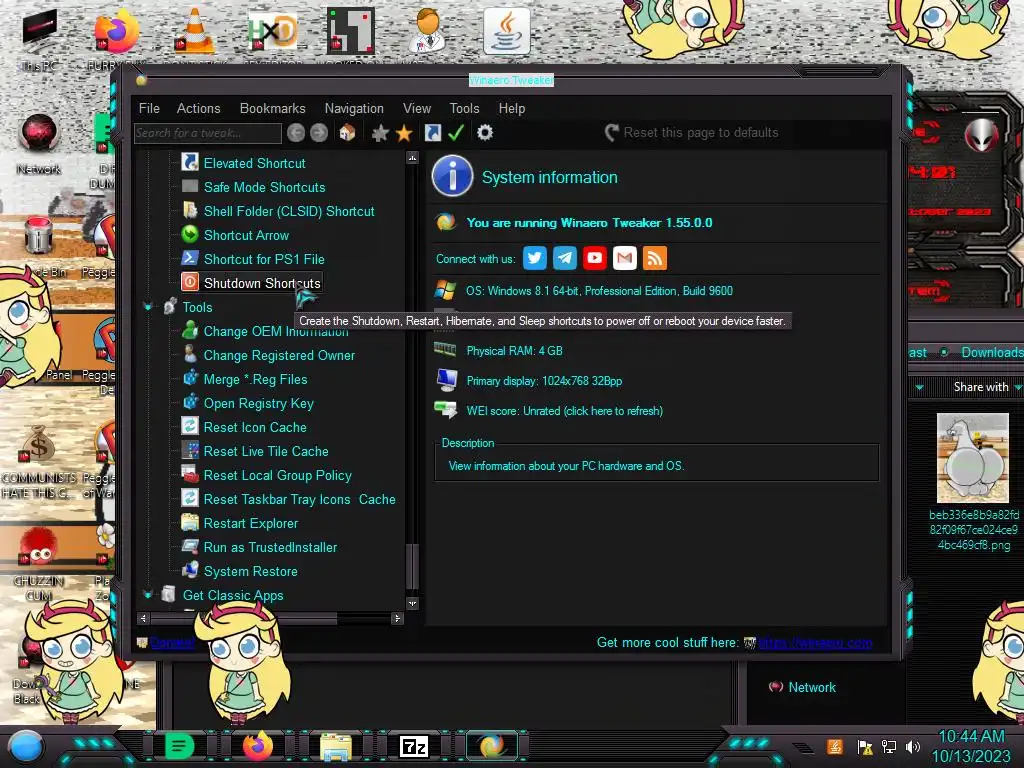
Task: Click the Twitter icon next to Connect with us
Action: (x=534, y=258)
